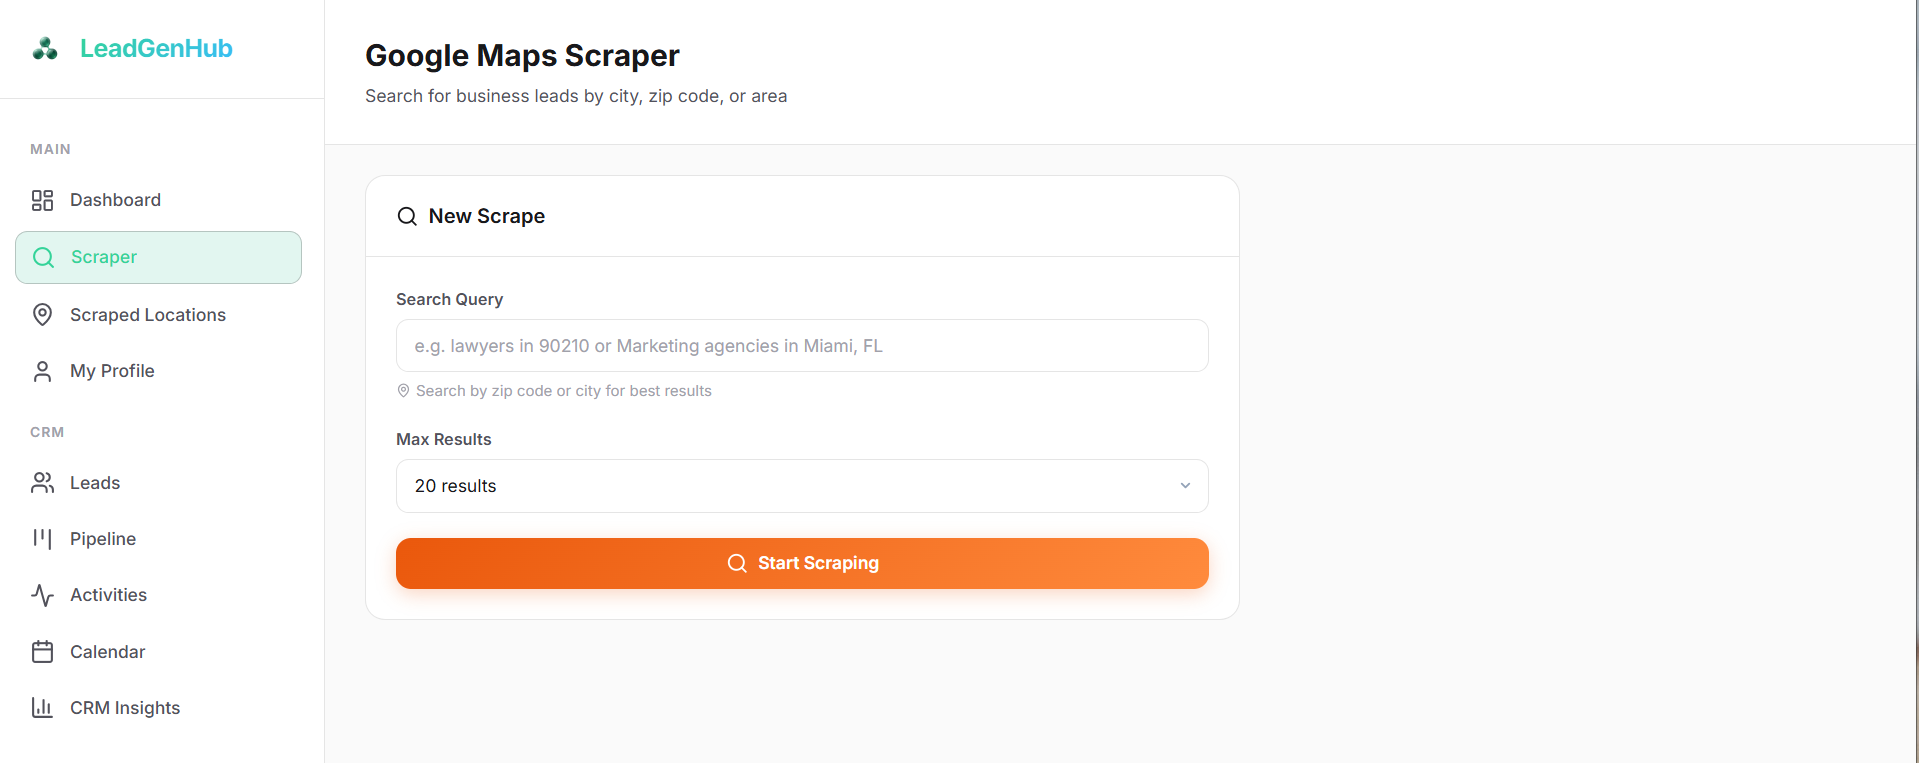Click the LeadGenHub logo icon

pos(45,48)
